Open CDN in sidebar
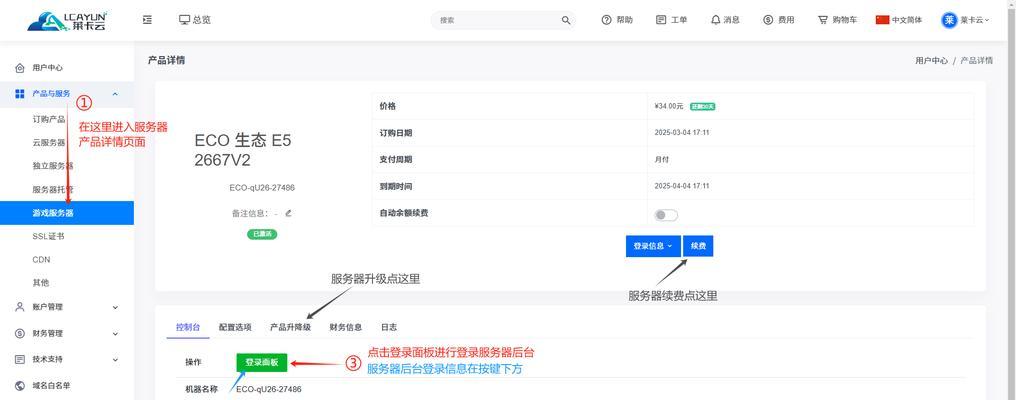Screen dimensions: 1016x400 tap(41, 259)
